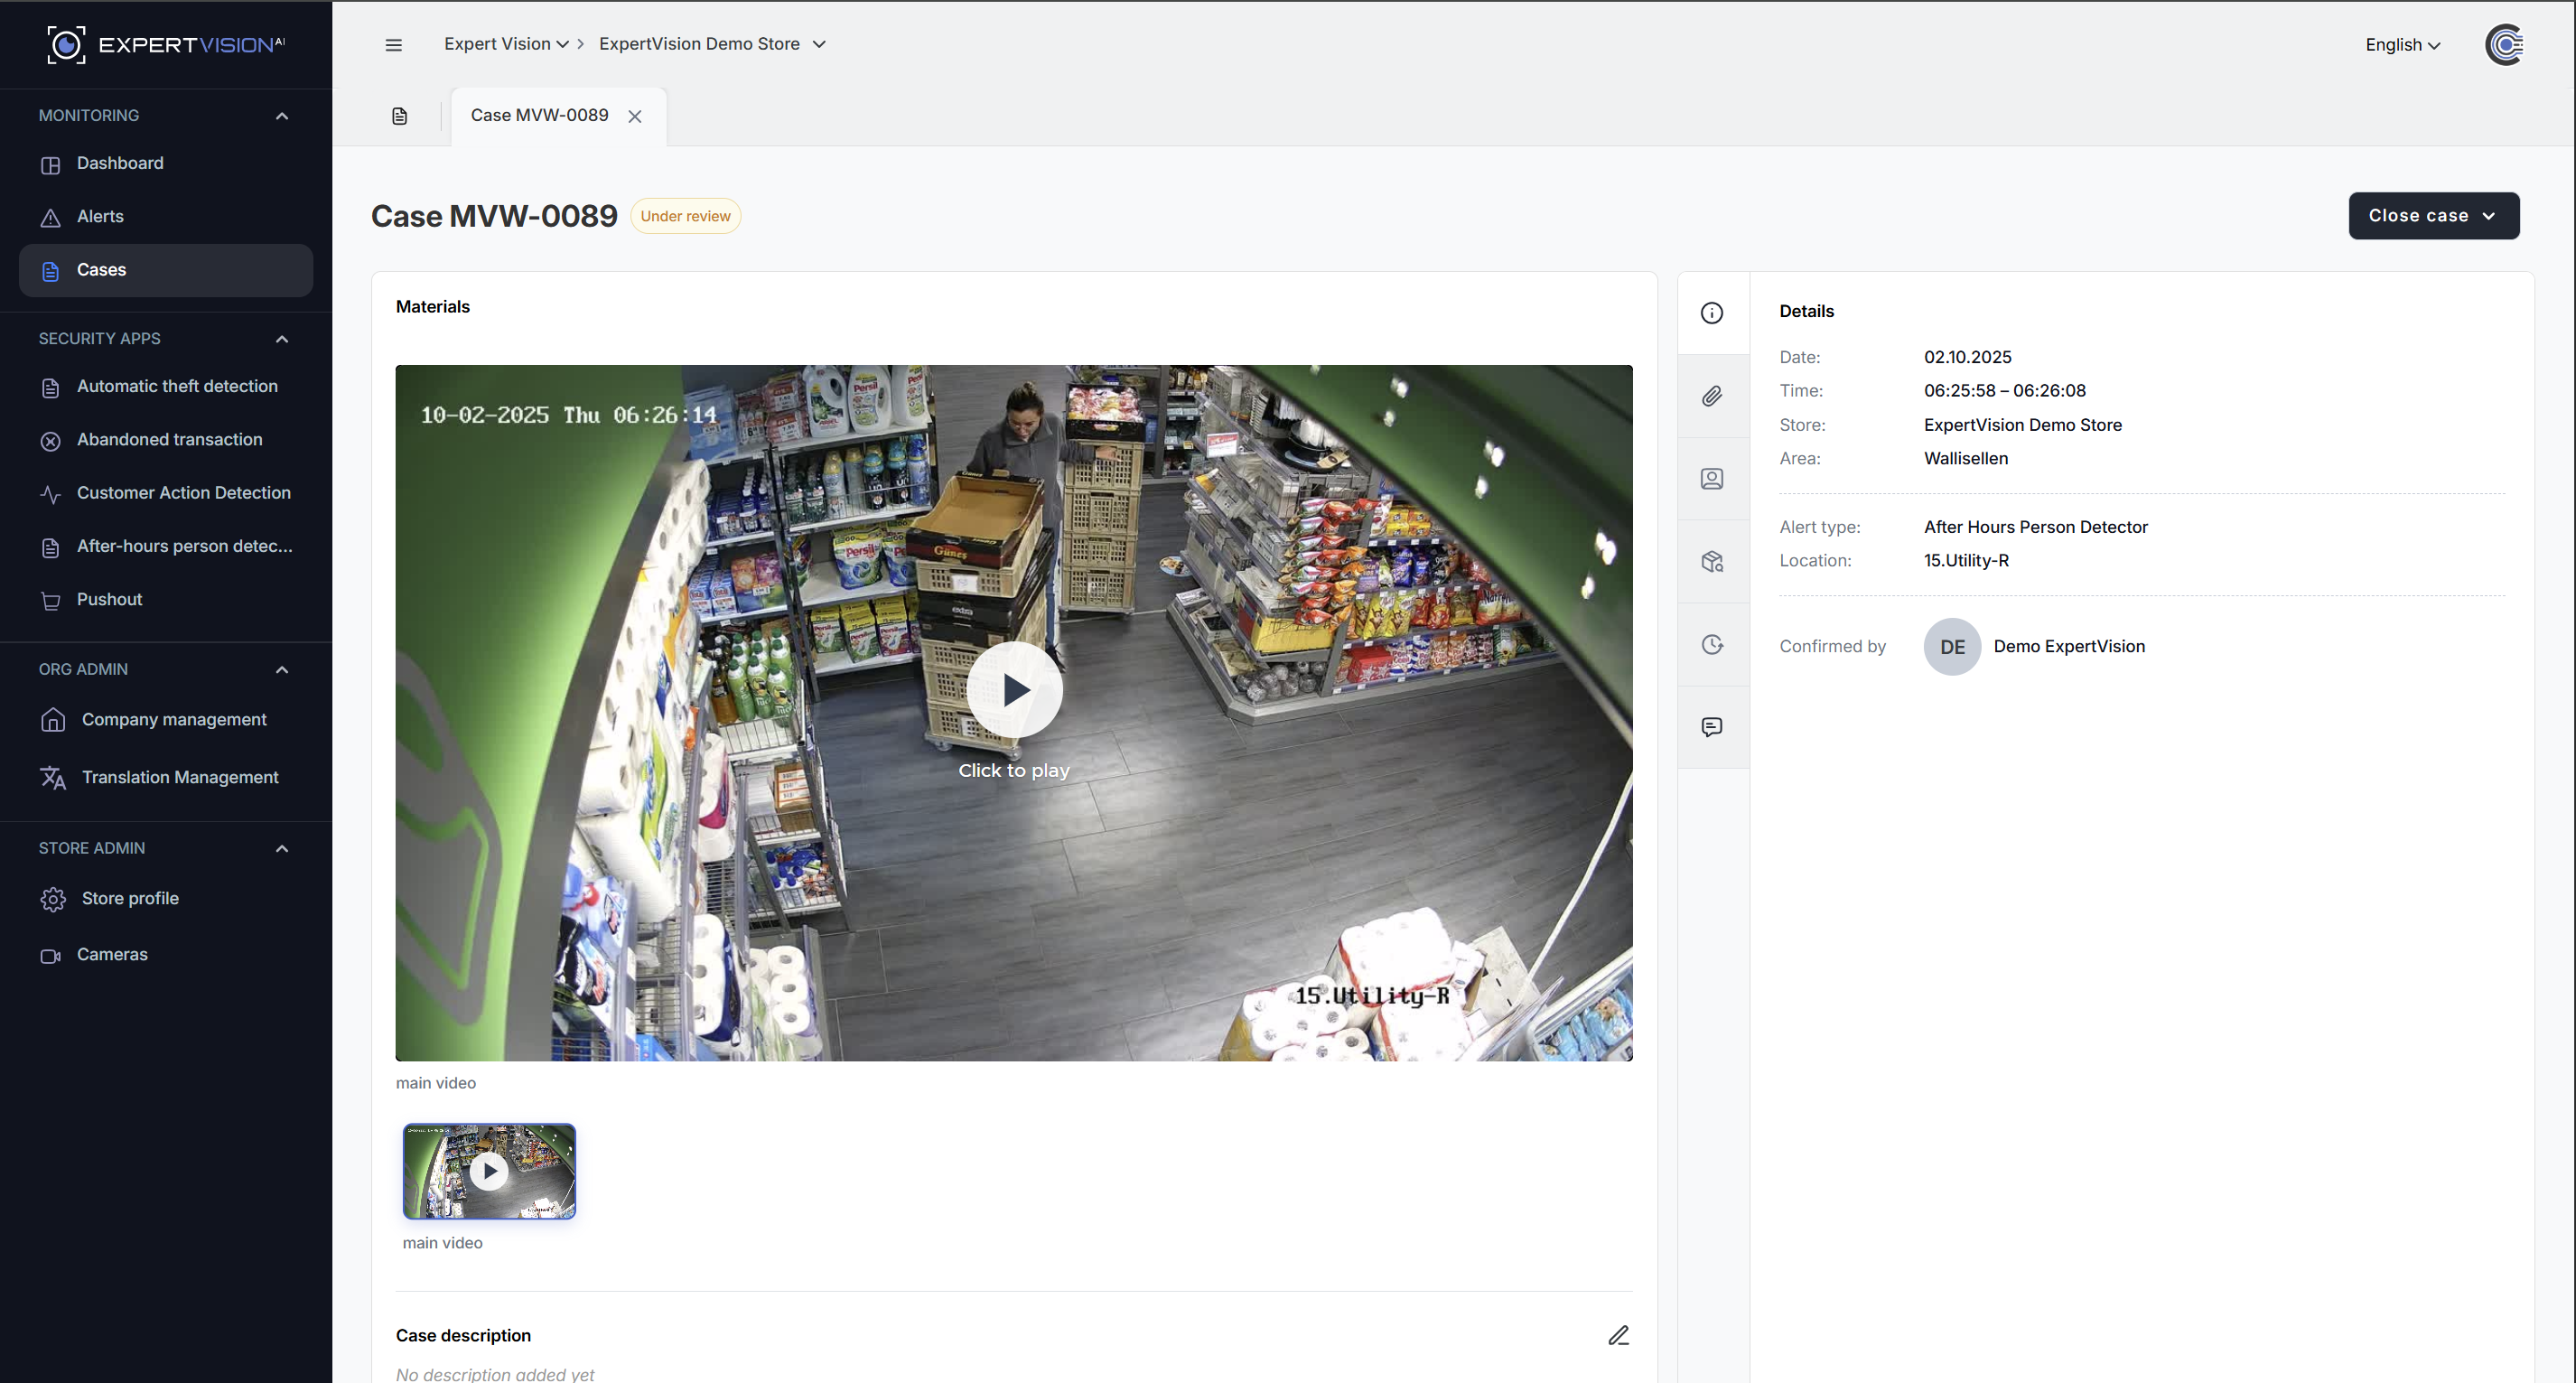Go to Alerts in sidebar
The image size is (2576, 1383).
click(x=100, y=217)
